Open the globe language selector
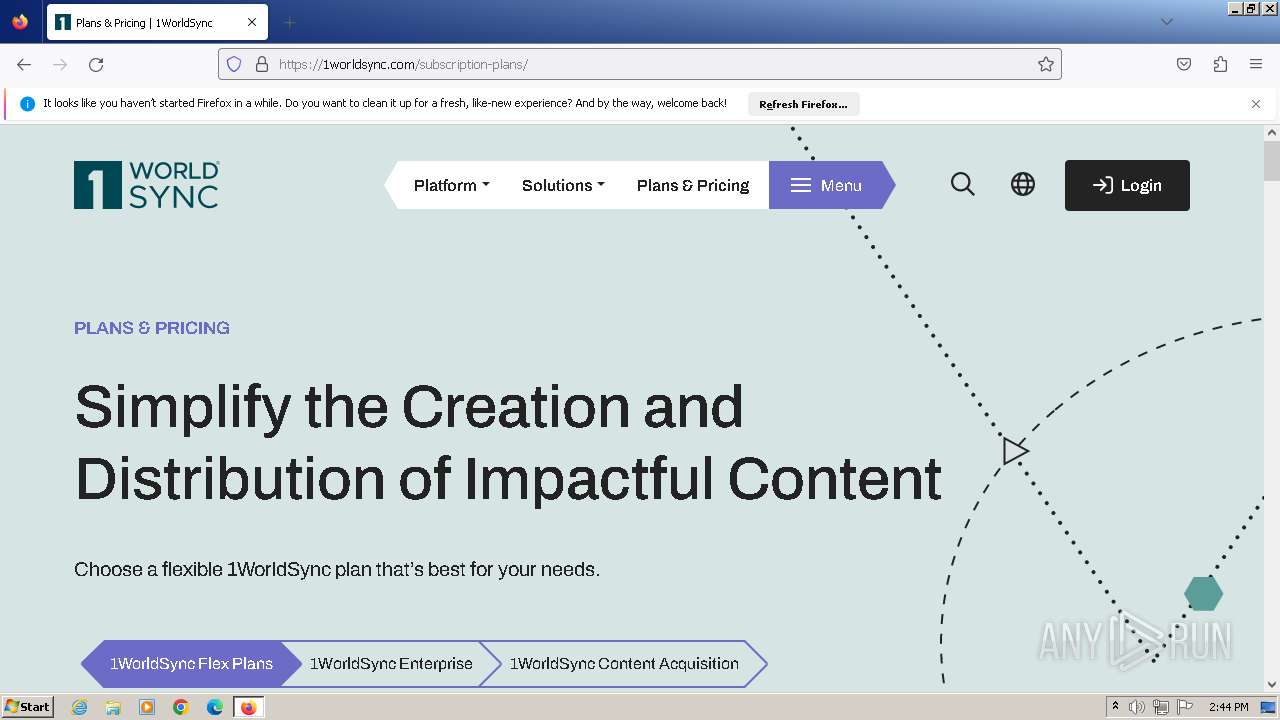The image size is (1280, 720). pyautogui.click(x=1023, y=184)
